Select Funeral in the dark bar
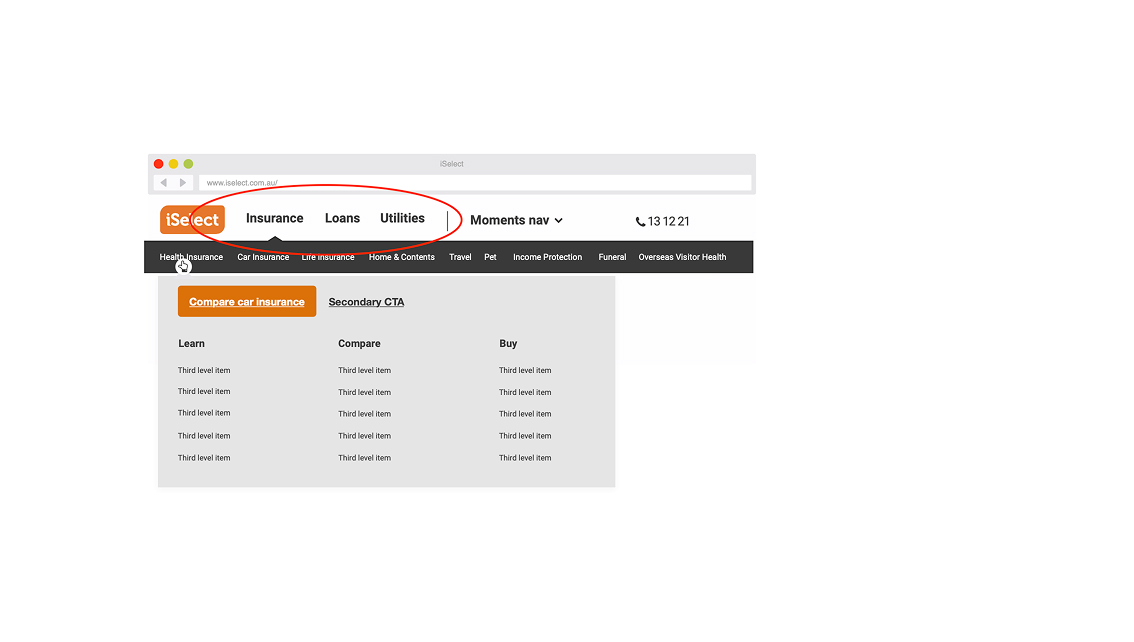 (x=612, y=257)
